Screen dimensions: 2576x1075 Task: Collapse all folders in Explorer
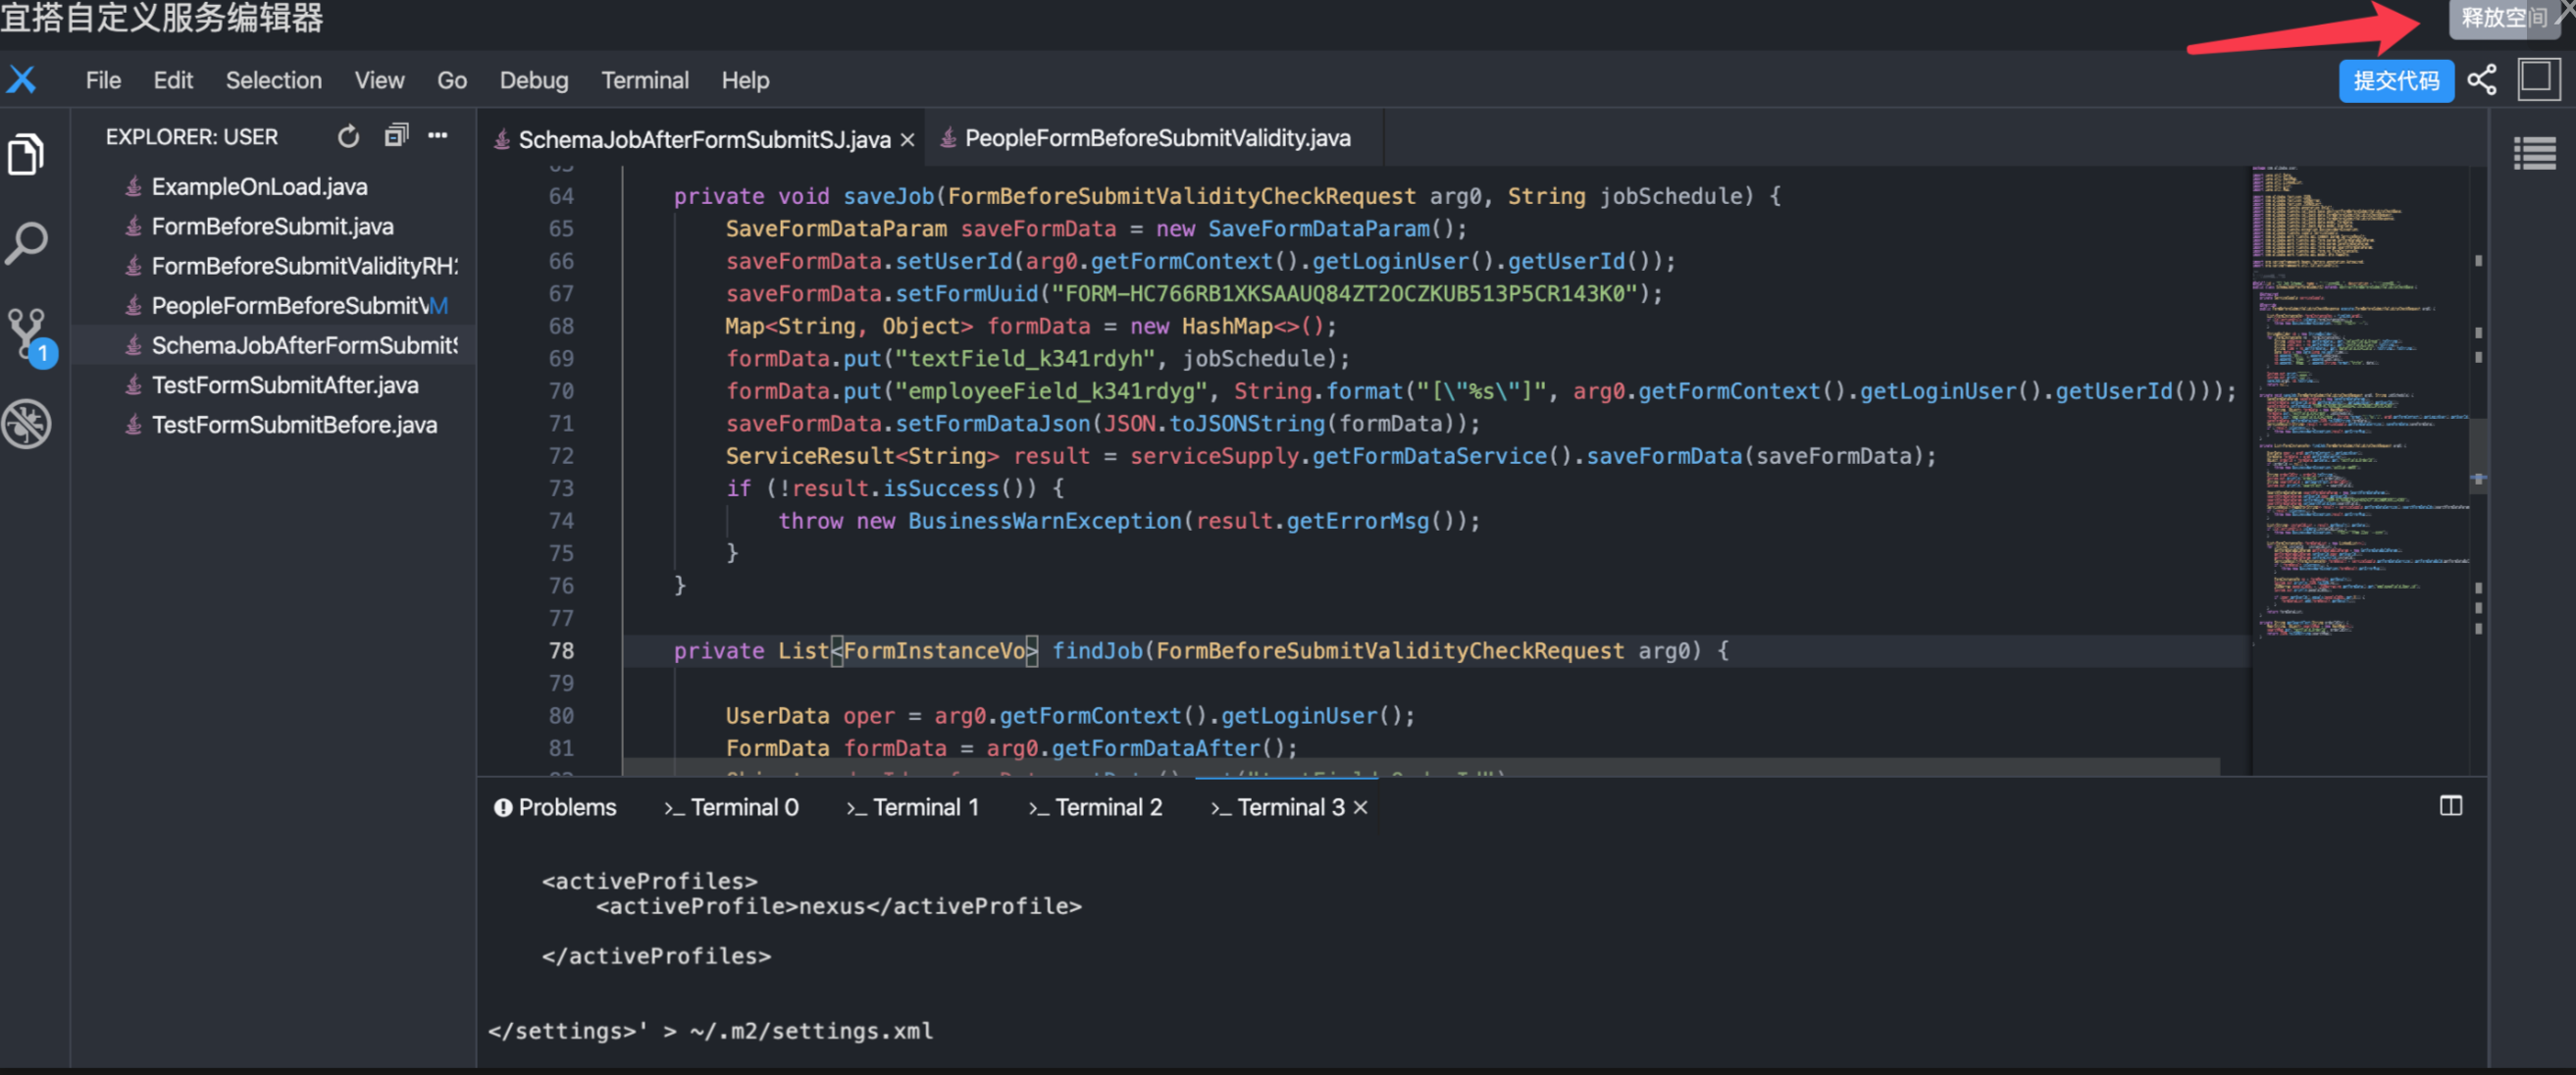point(396,135)
